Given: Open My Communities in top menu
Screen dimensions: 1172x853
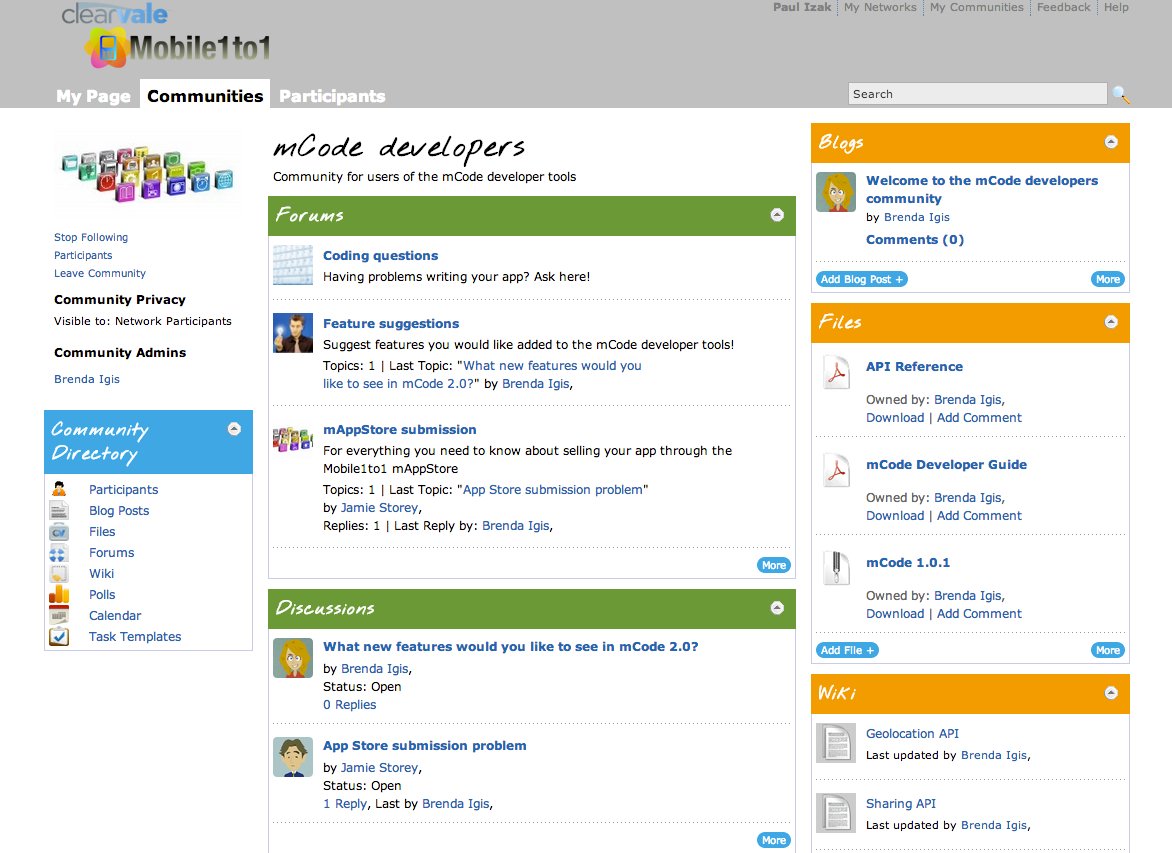Looking at the screenshot, I should click(x=976, y=7).
